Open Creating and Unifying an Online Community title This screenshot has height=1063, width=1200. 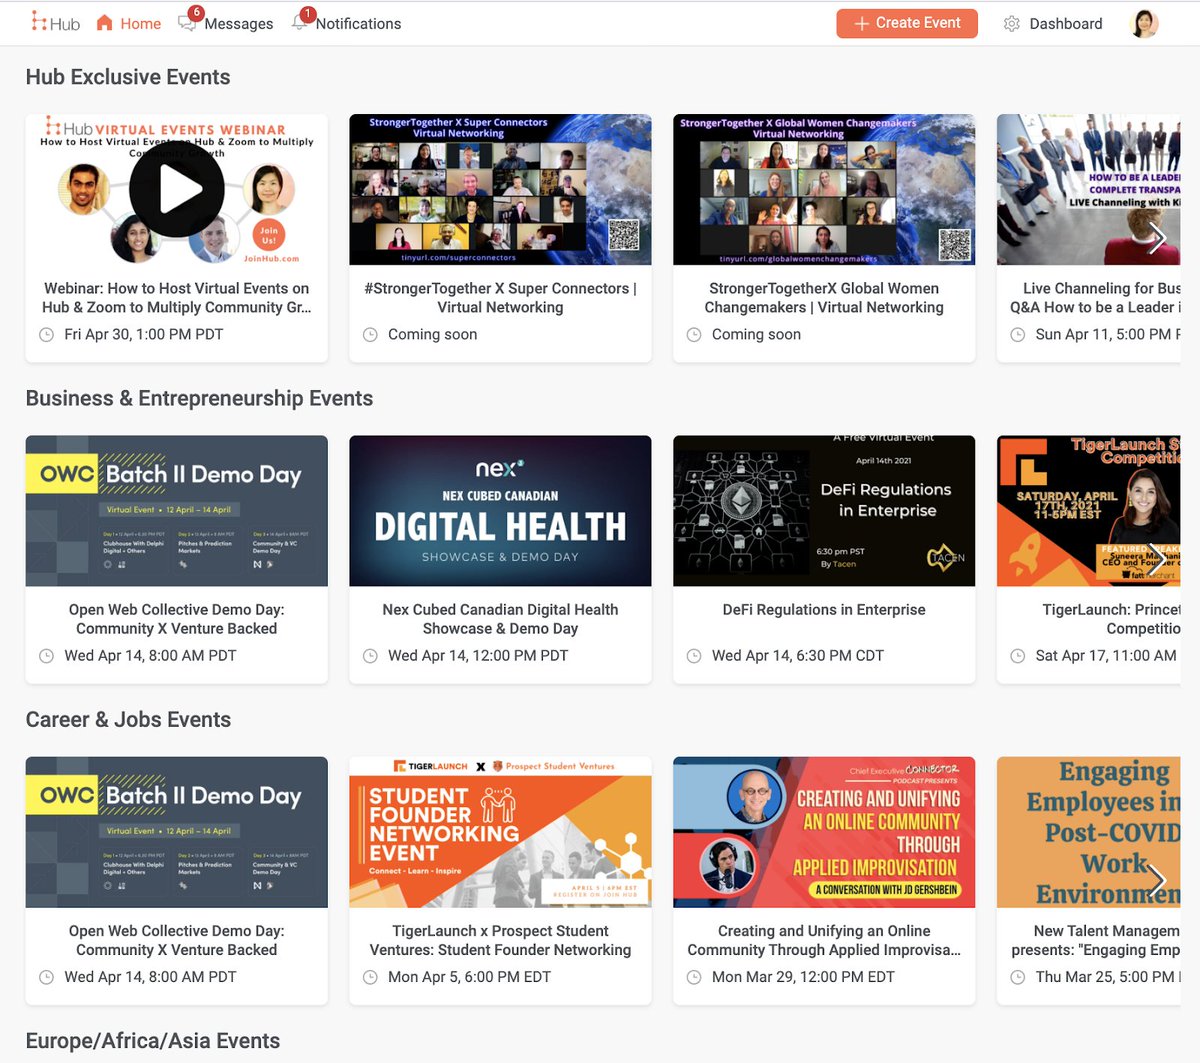[824, 940]
